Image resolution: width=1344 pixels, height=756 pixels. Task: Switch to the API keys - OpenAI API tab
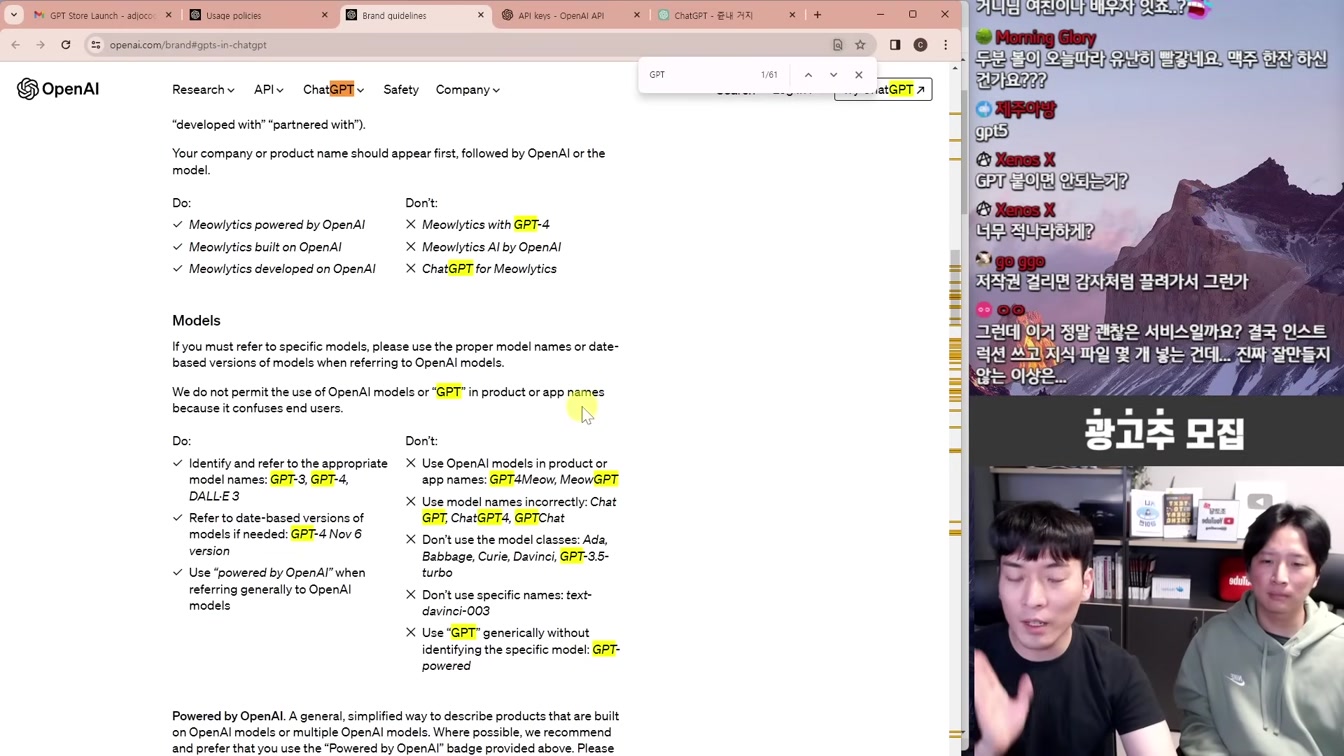point(570,15)
